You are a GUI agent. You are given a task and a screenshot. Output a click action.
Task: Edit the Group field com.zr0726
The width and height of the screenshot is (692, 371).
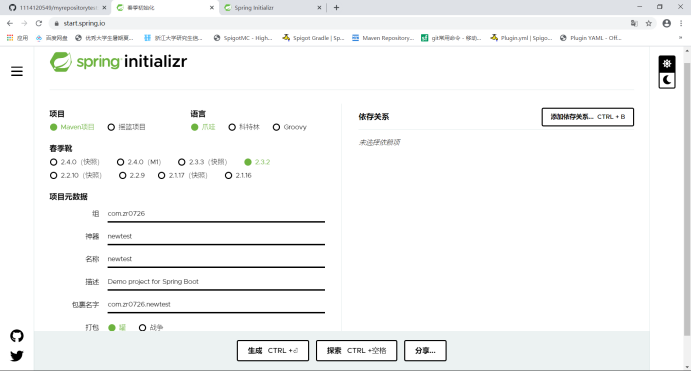point(216,214)
